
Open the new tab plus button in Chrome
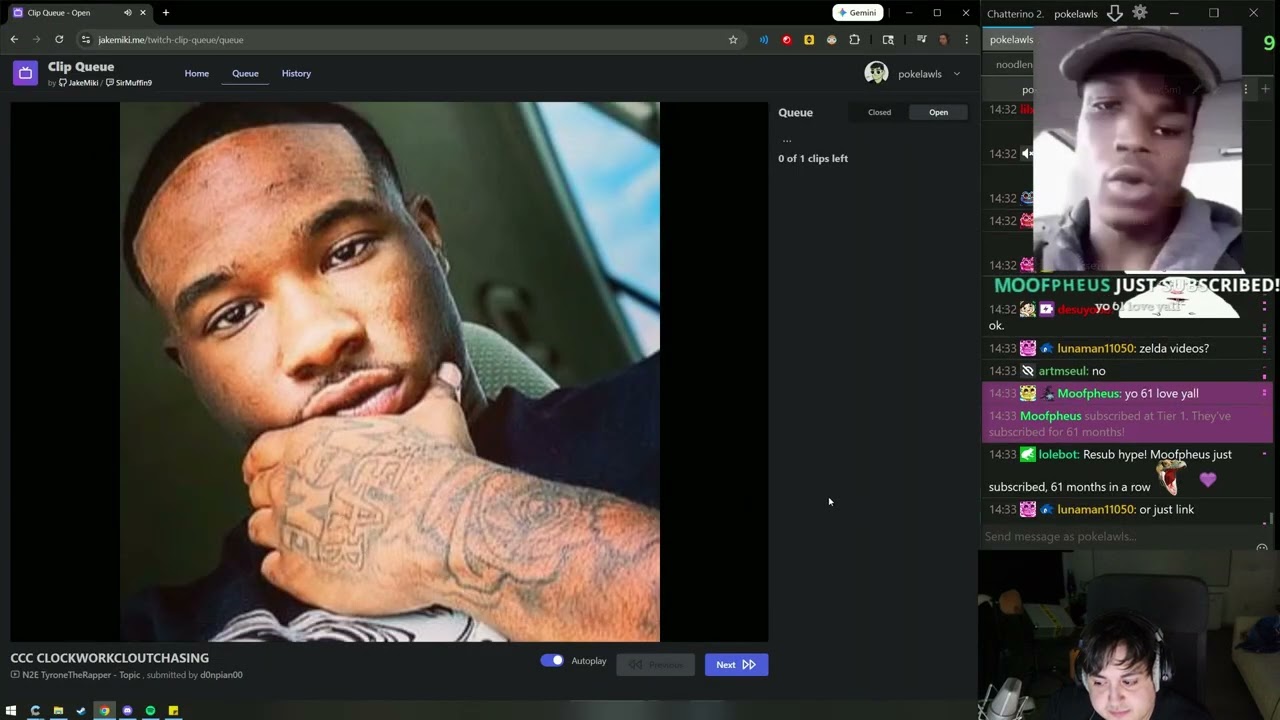pos(166,13)
